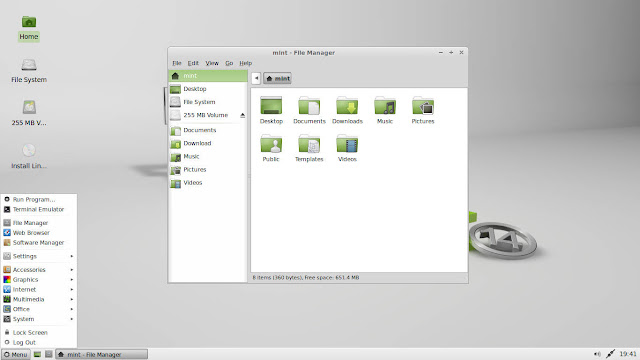This screenshot has height=360, width=640.
Task: Open Documents bookmark in the sidebar
Action: (208, 130)
